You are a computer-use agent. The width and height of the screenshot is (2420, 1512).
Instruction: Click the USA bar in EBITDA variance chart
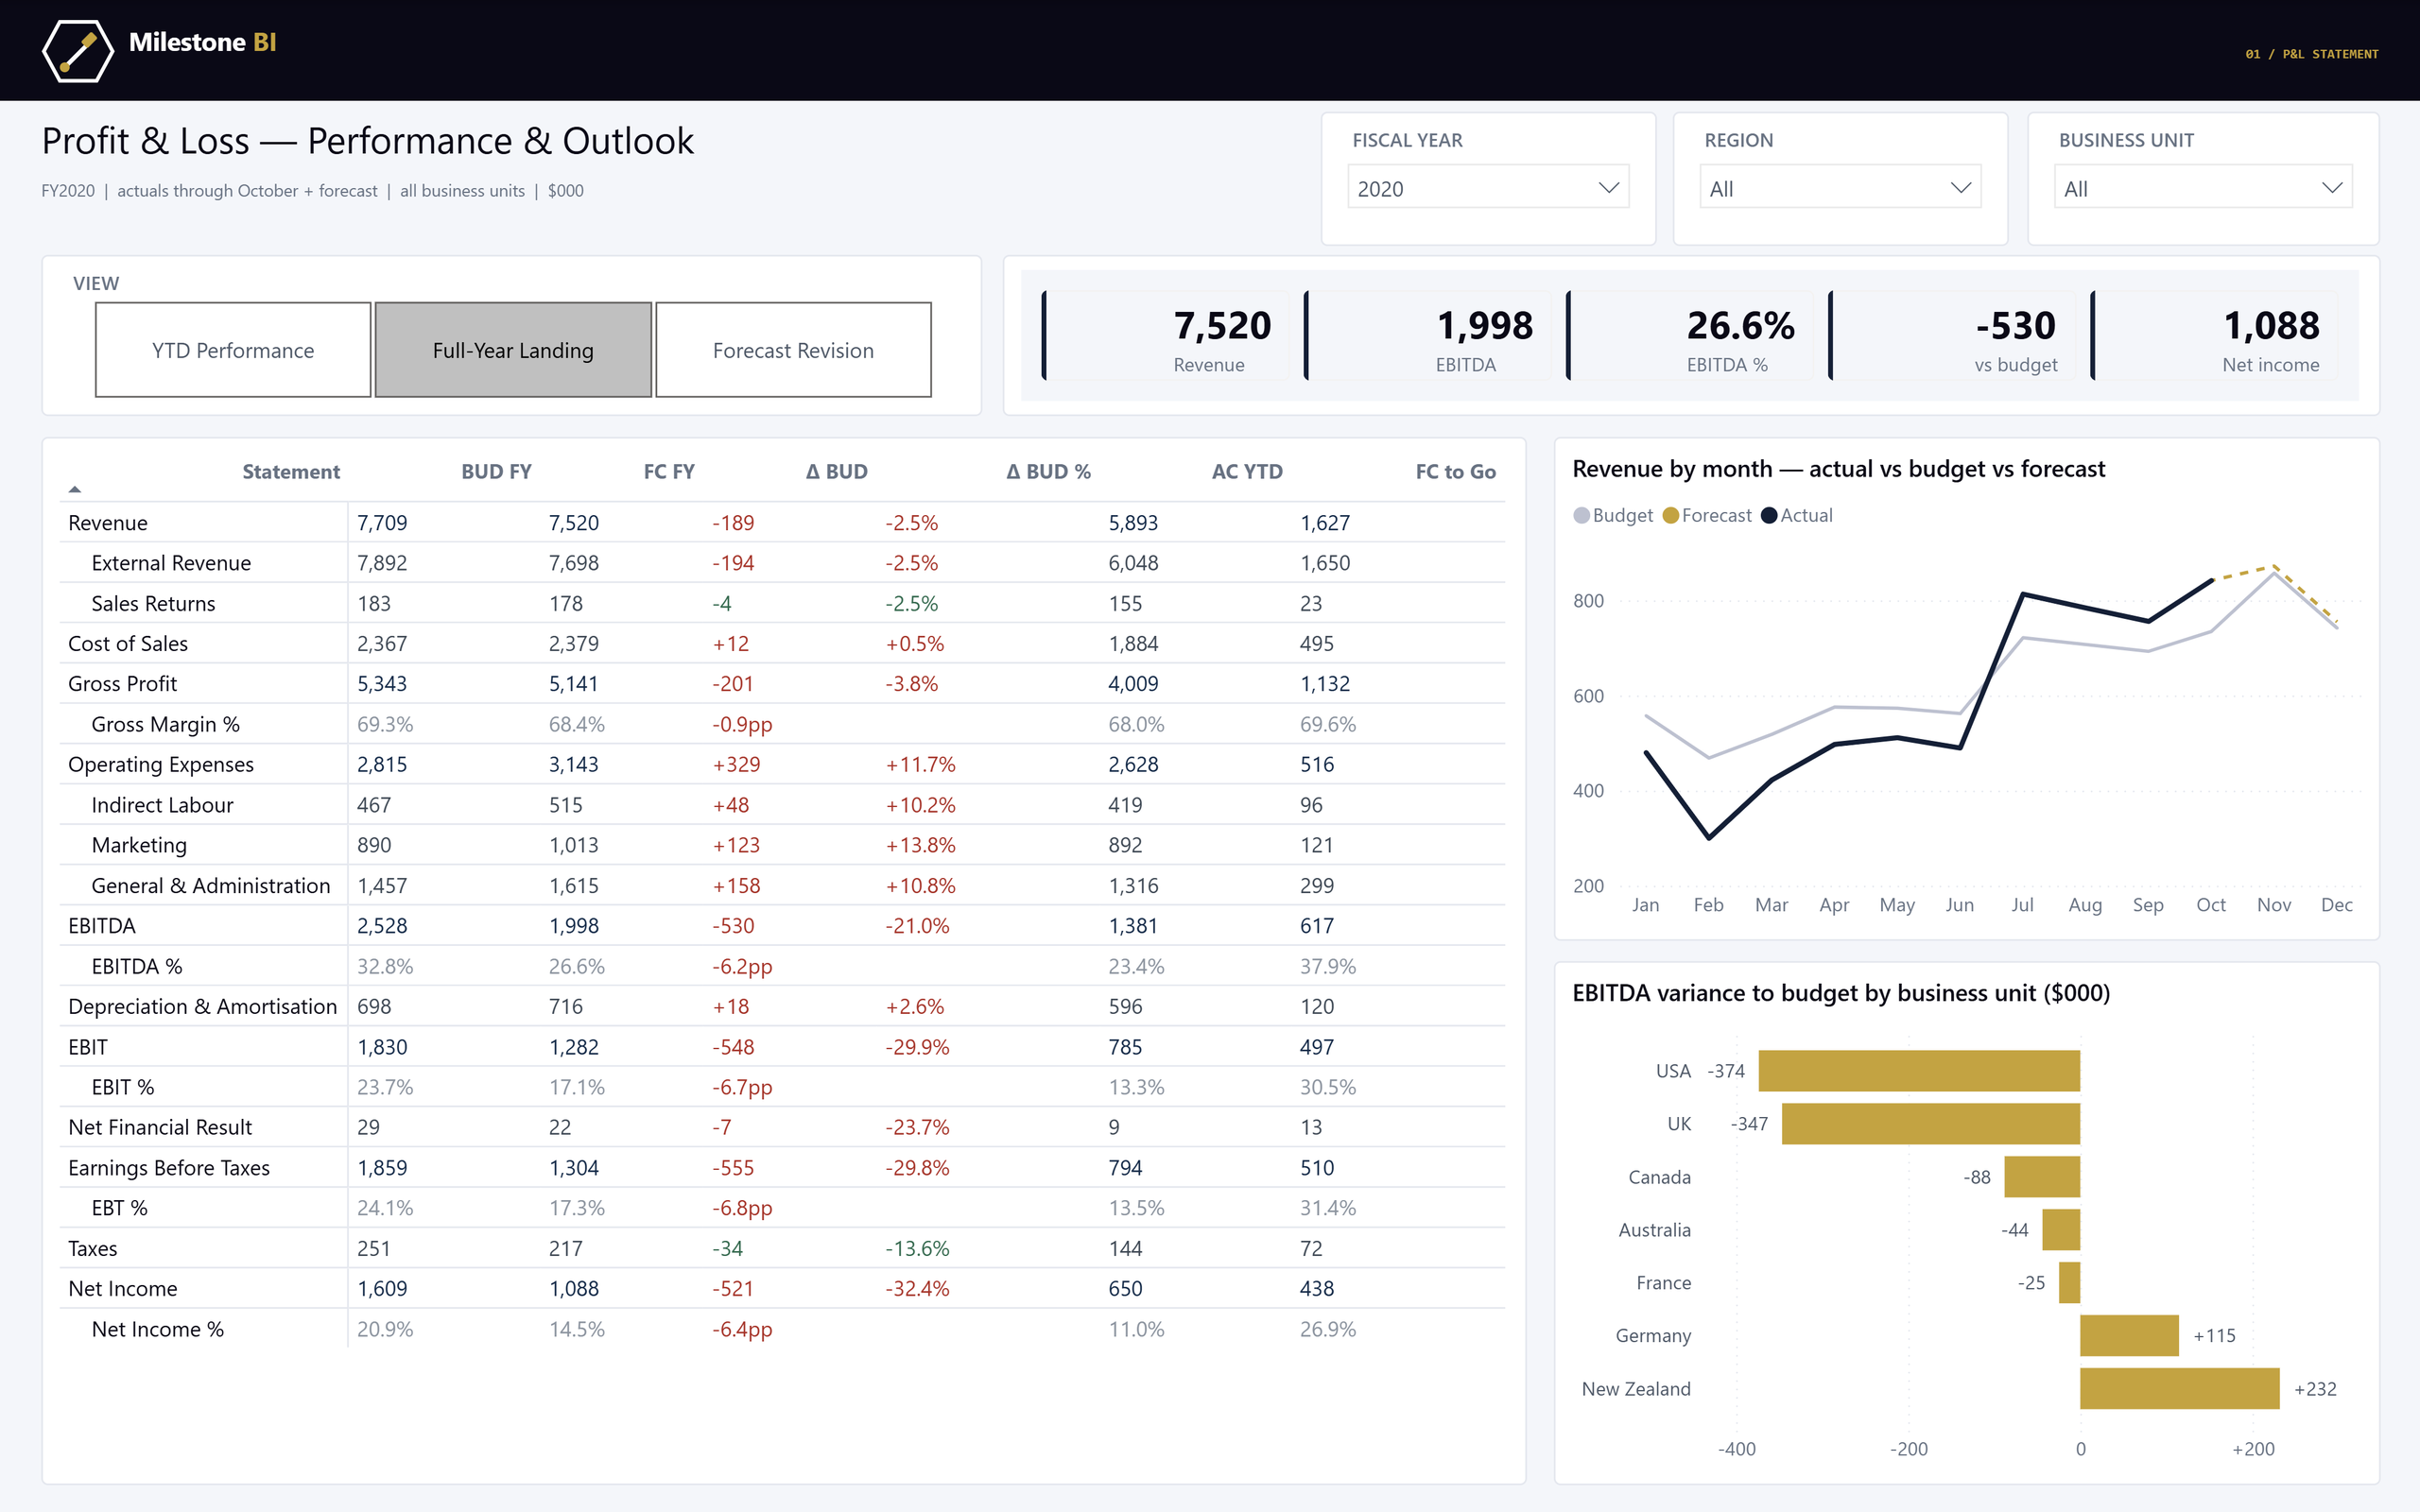pyautogui.click(x=1919, y=1070)
